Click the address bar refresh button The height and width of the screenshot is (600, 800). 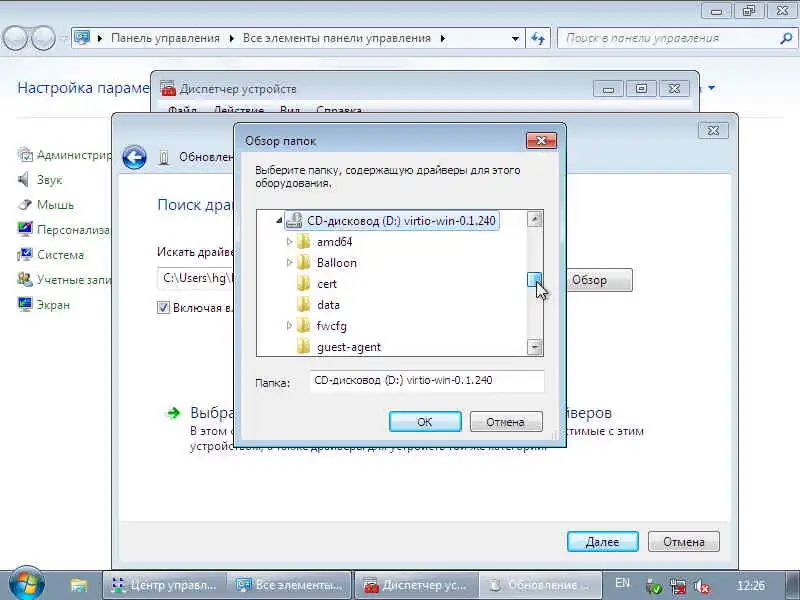[538, 38]
